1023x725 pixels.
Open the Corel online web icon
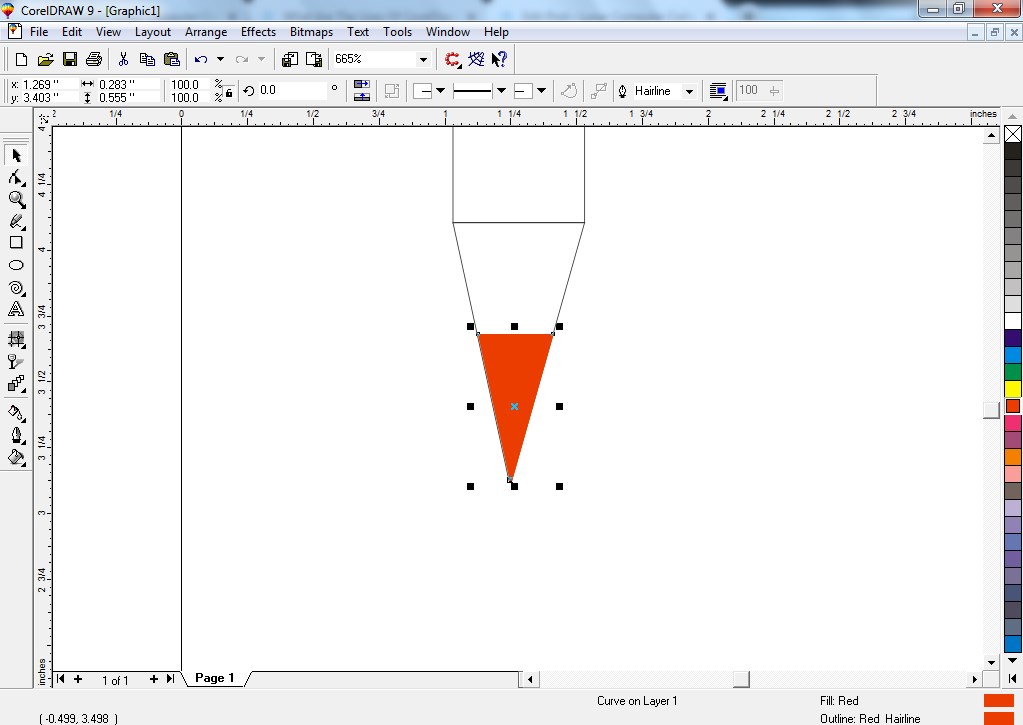(x=476, y=59)
